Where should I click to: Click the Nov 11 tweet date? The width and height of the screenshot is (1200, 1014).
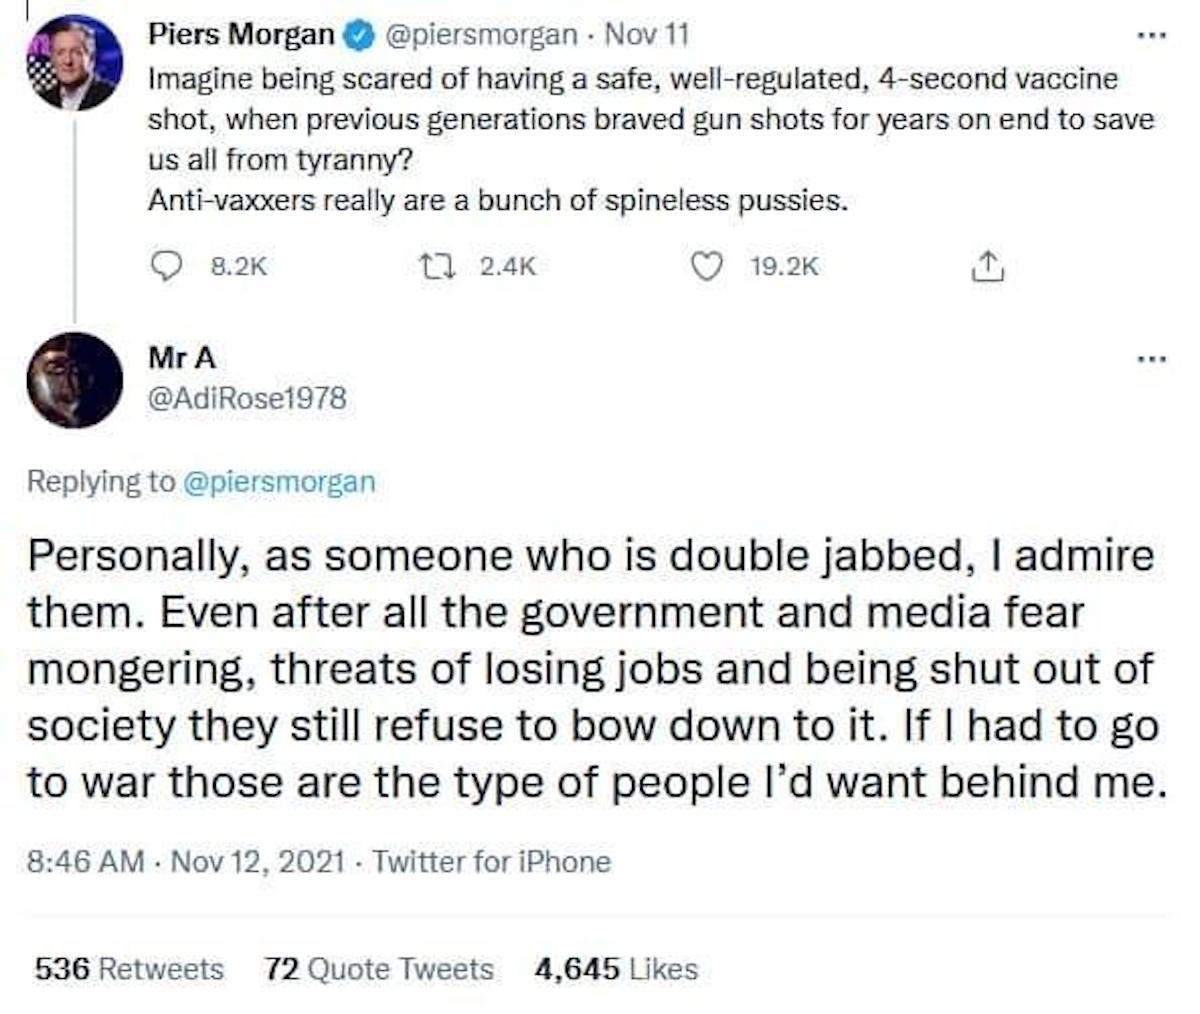click(x=648, y=34)
